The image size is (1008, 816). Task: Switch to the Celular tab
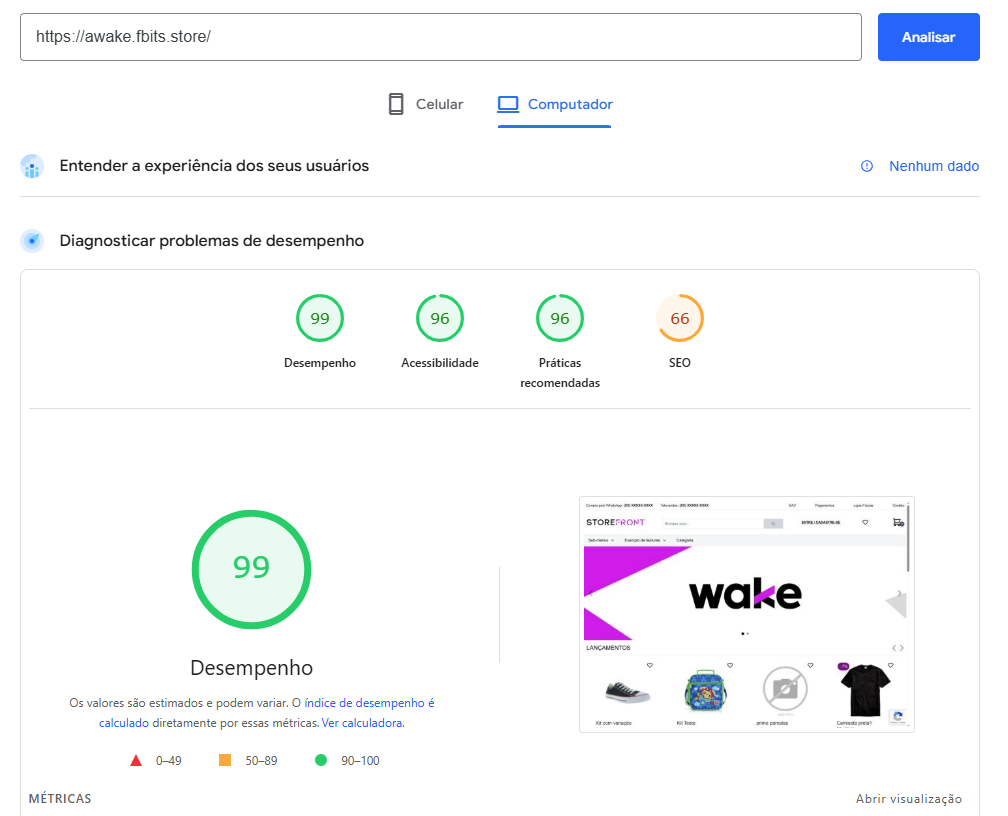click(x=426, y=104)
